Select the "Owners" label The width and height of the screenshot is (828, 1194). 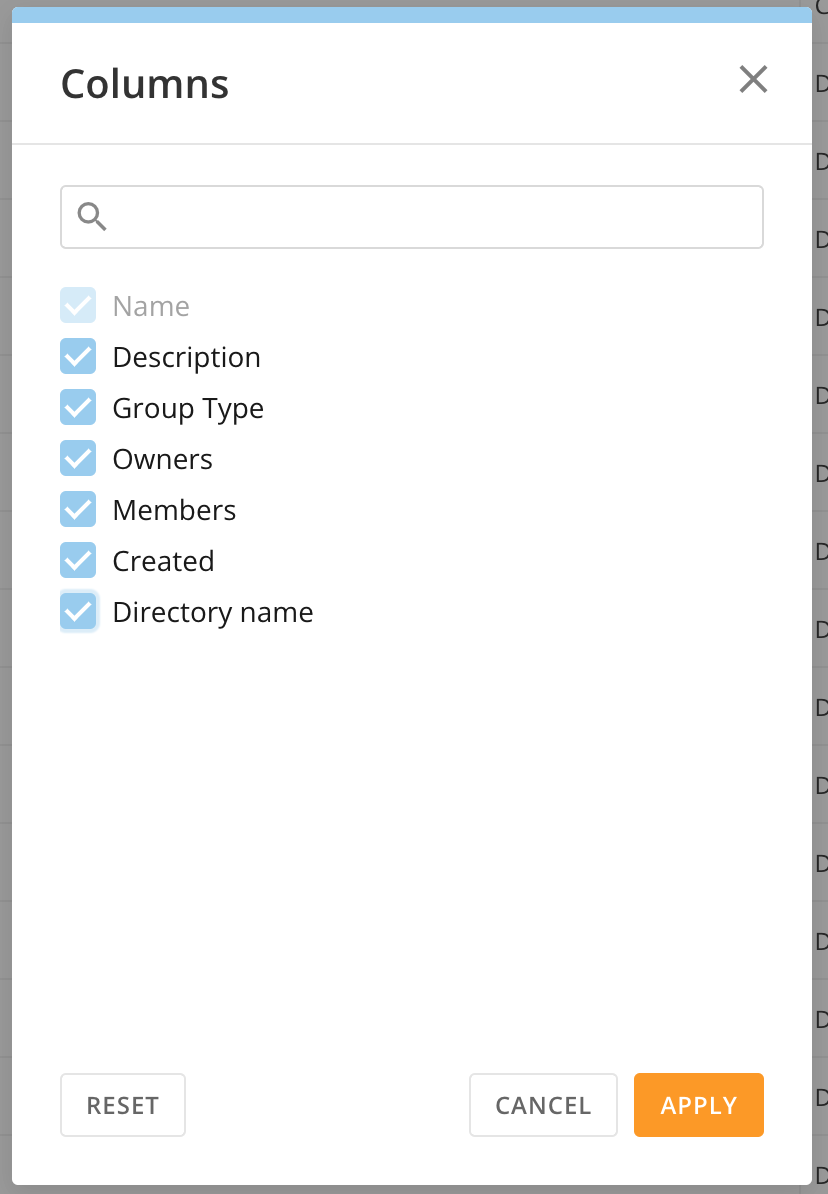tap(162, 458)
